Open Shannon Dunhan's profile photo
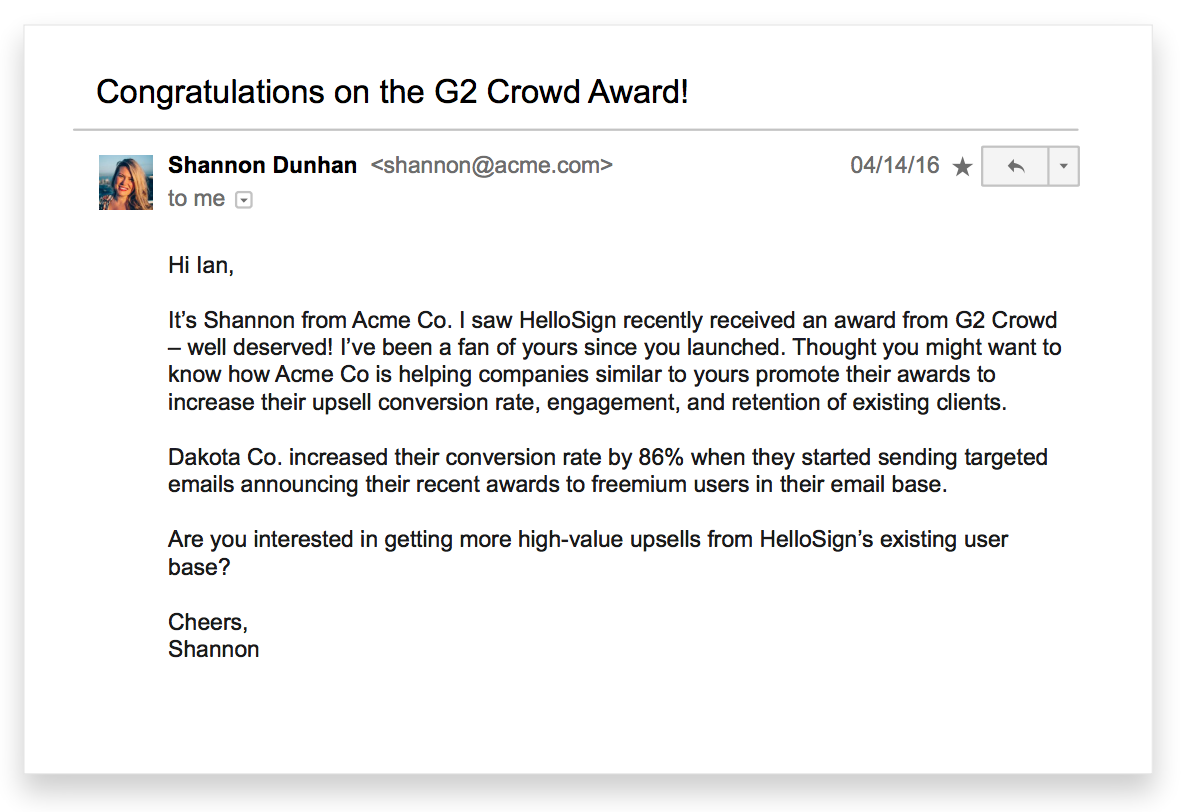Screen dimensions: 1182x812 click(x=126, y=182)
